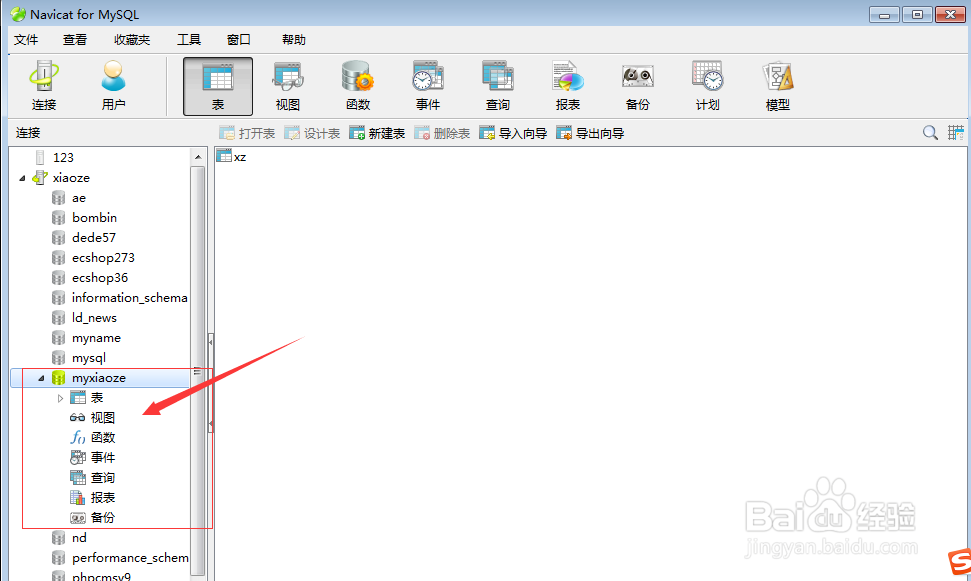Select the mysql database
The width and height of the screenshot is (971, 581).
[89, 358]
